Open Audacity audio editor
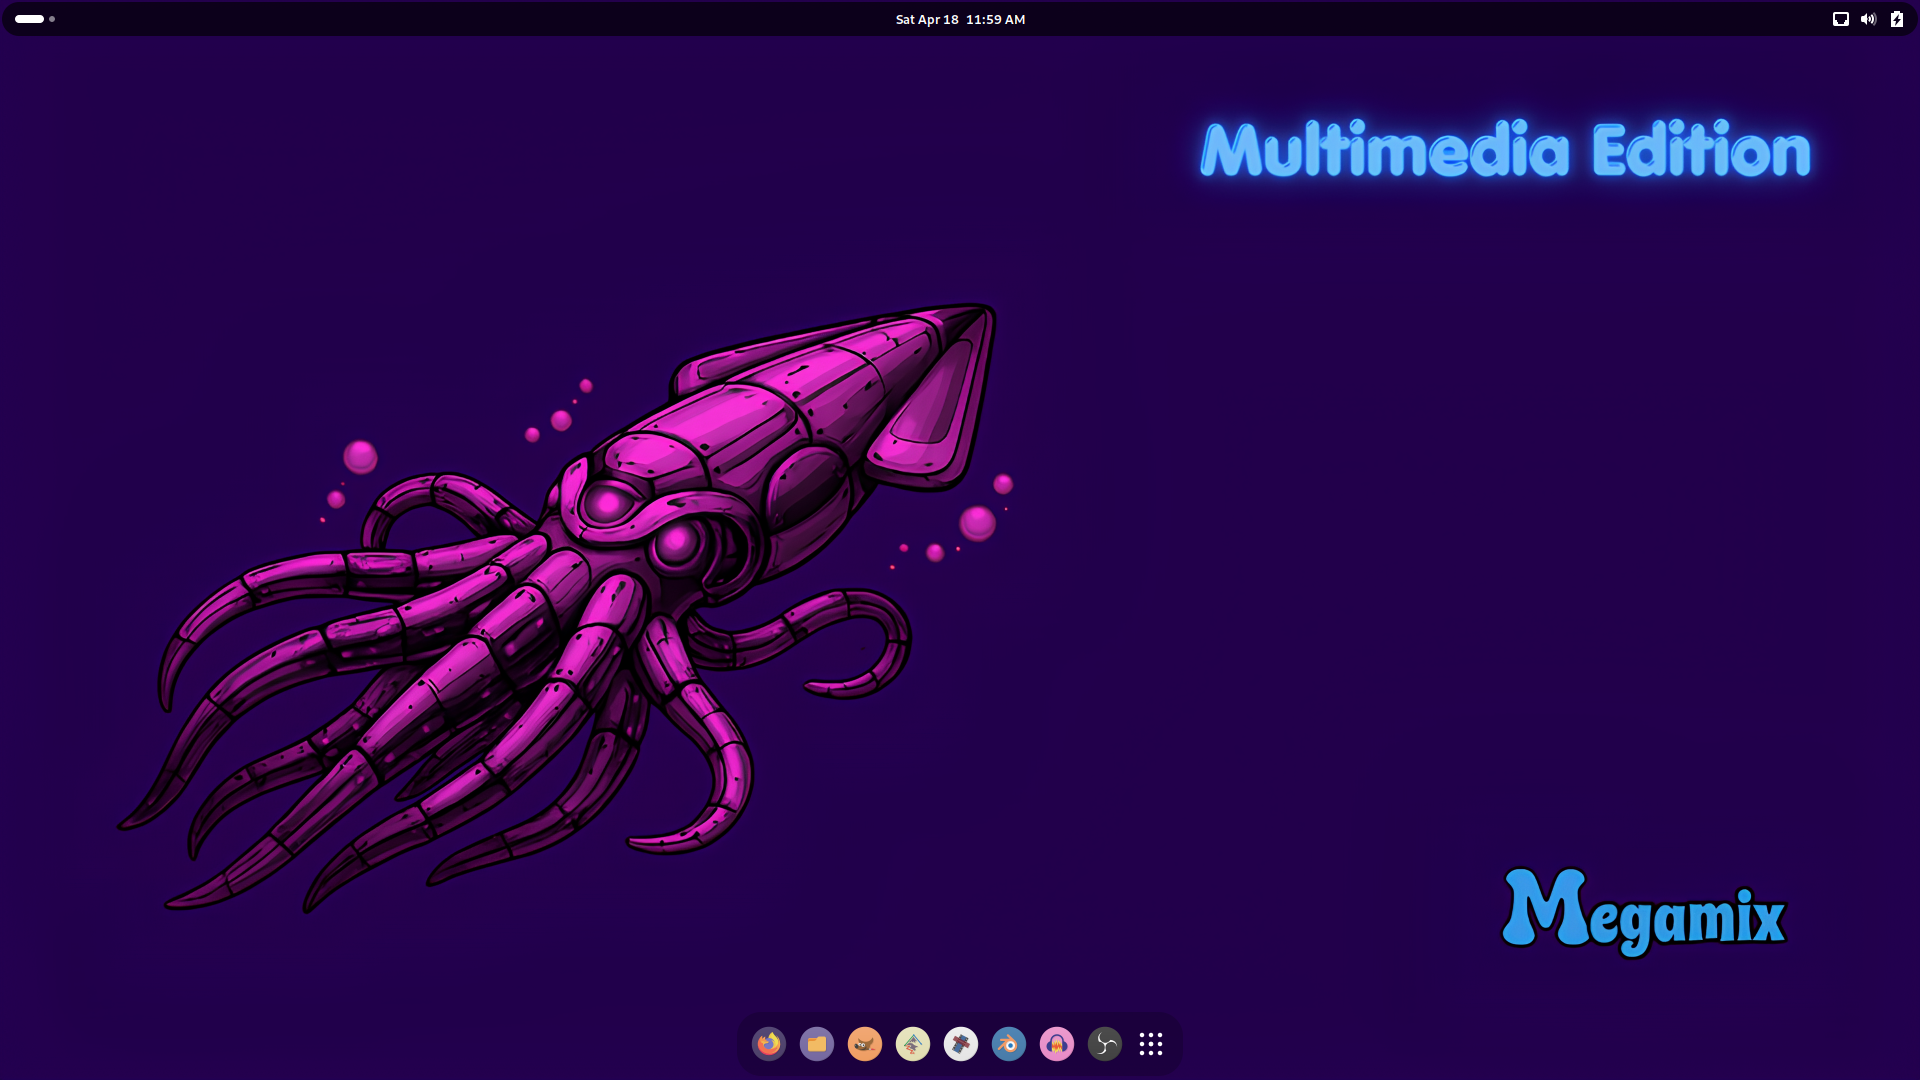Screen dimensions: 1920x1080 pos(1057,1044)
